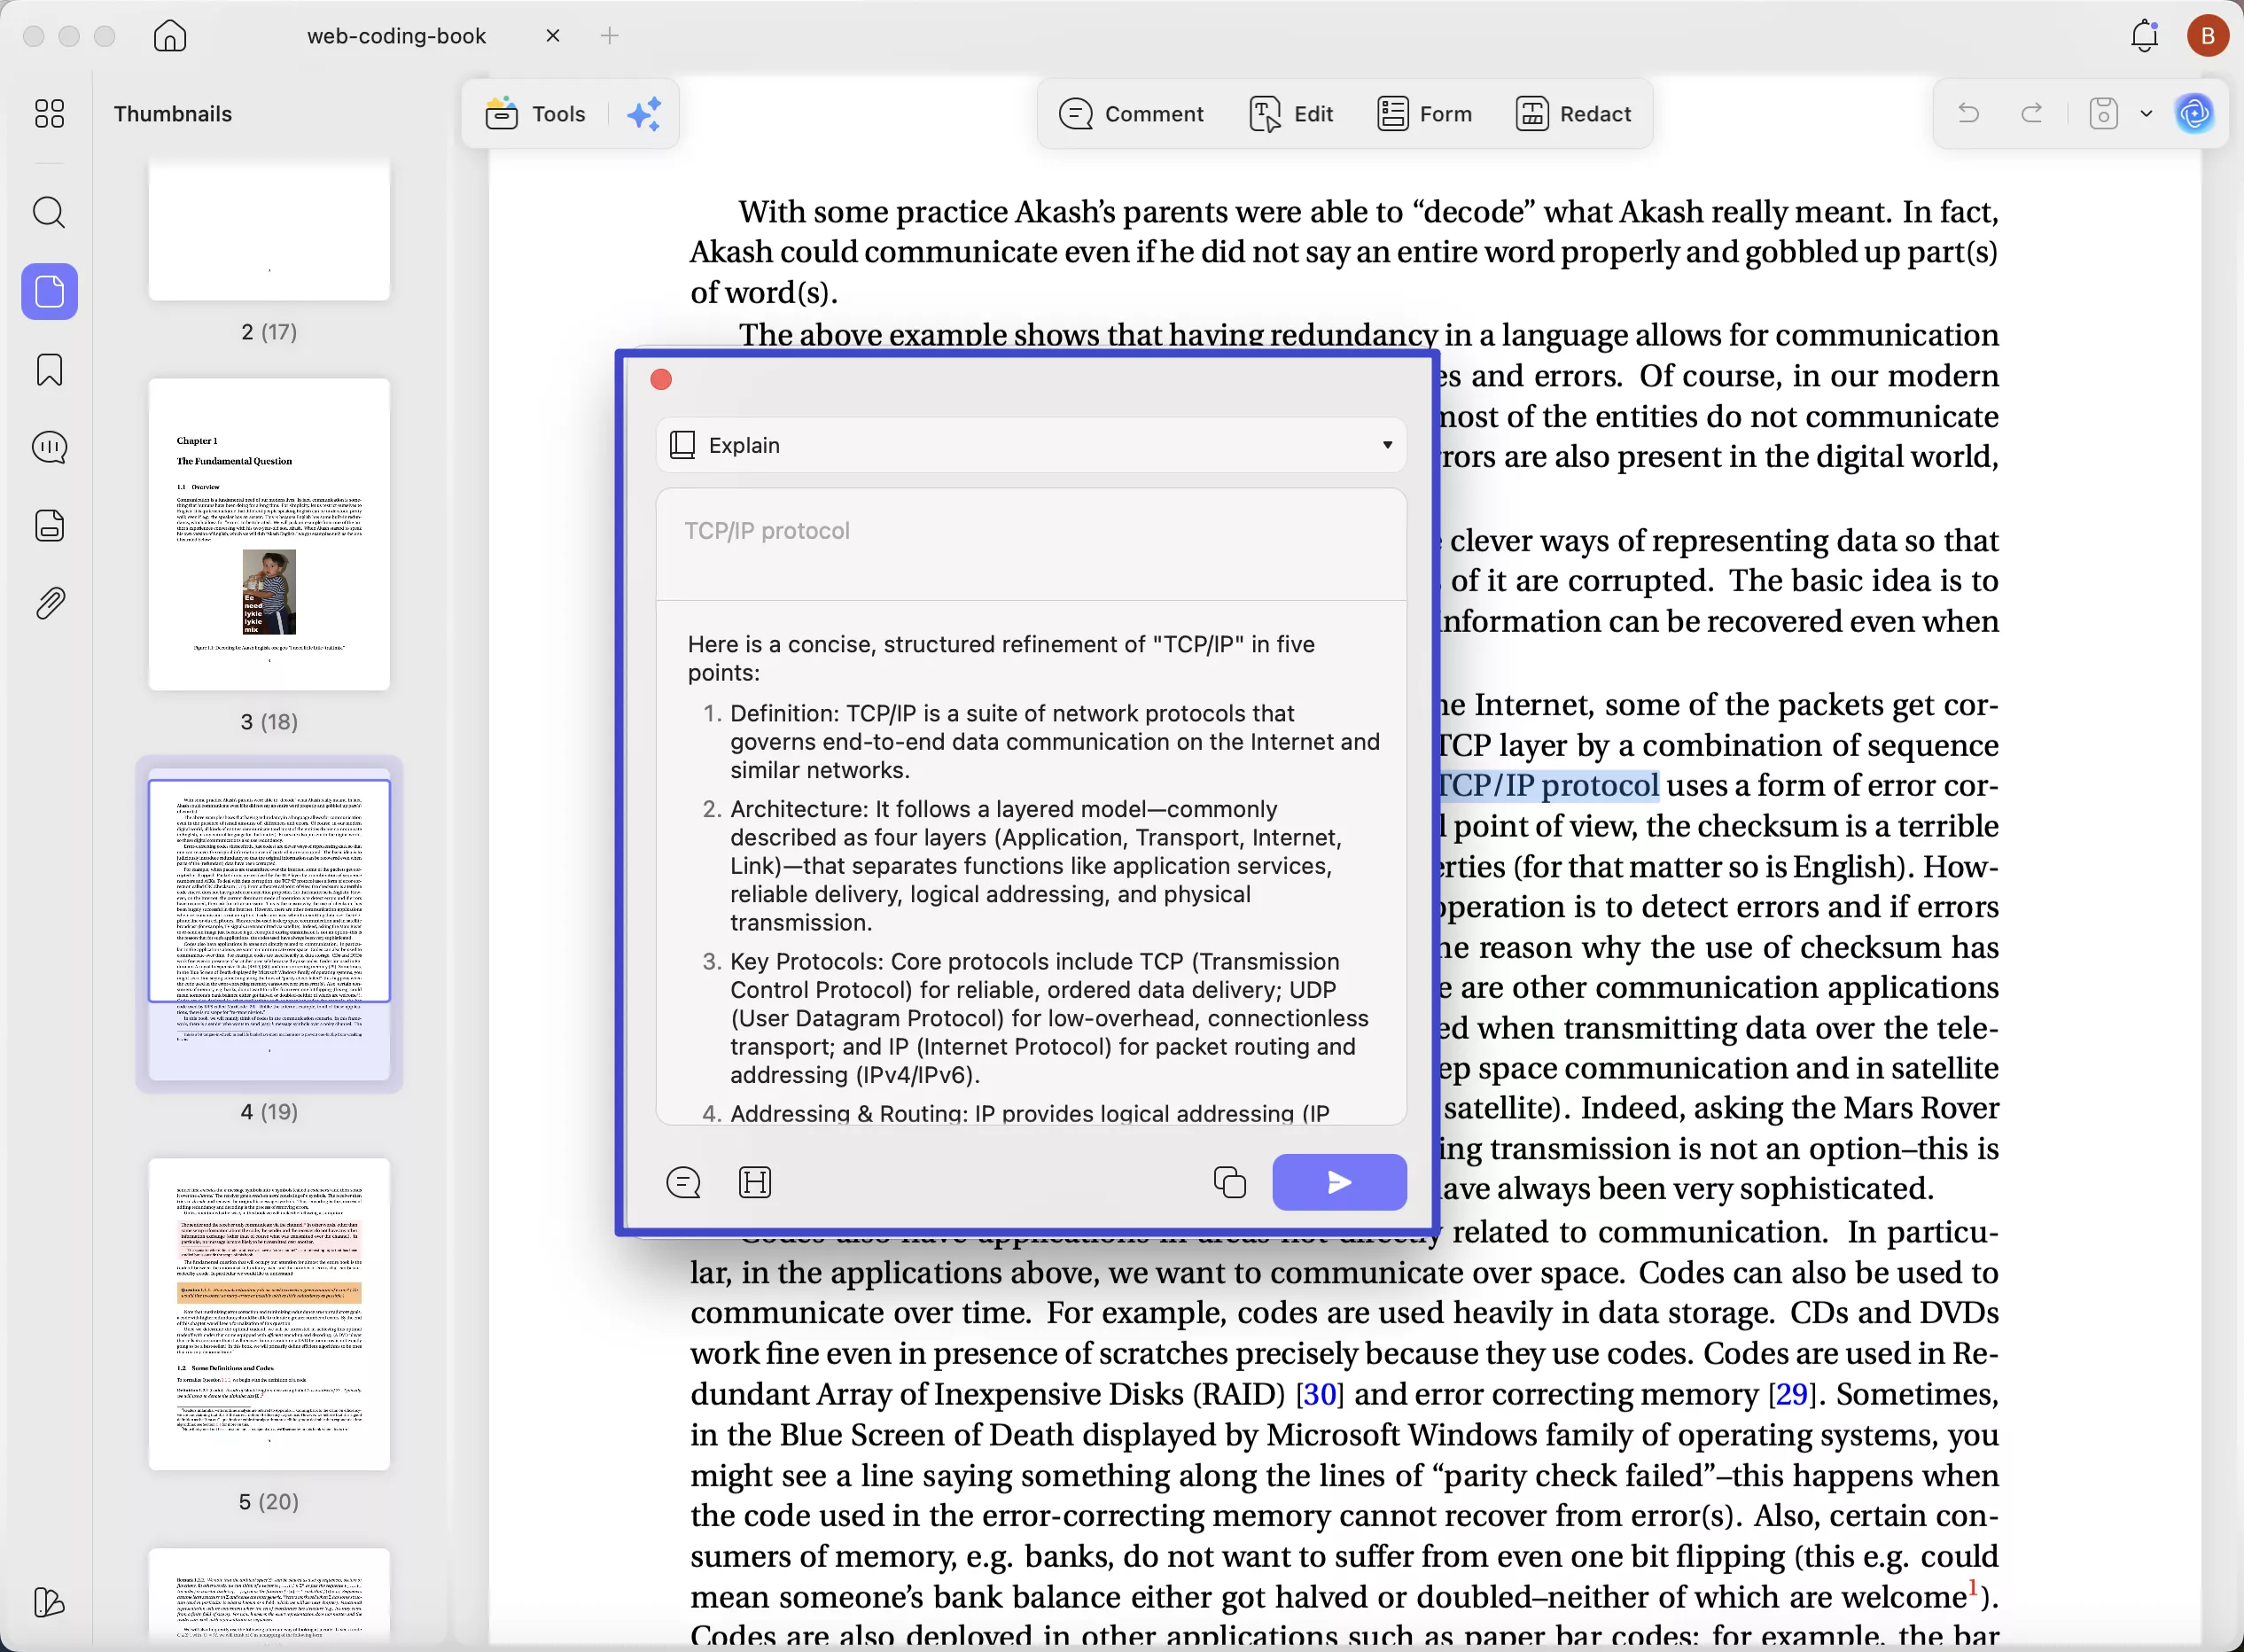The height and width of the screenshot is (1652, 2244).
Task: Add response as comment note
Action: [x=683, y=1182]
